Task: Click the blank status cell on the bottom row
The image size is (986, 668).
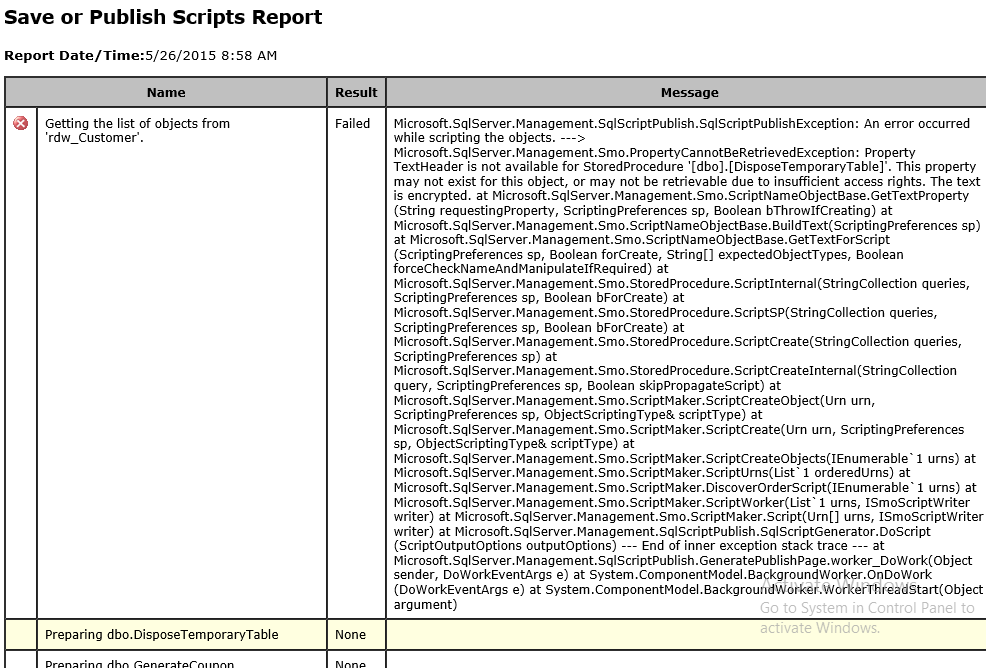Action: point(21,662)
